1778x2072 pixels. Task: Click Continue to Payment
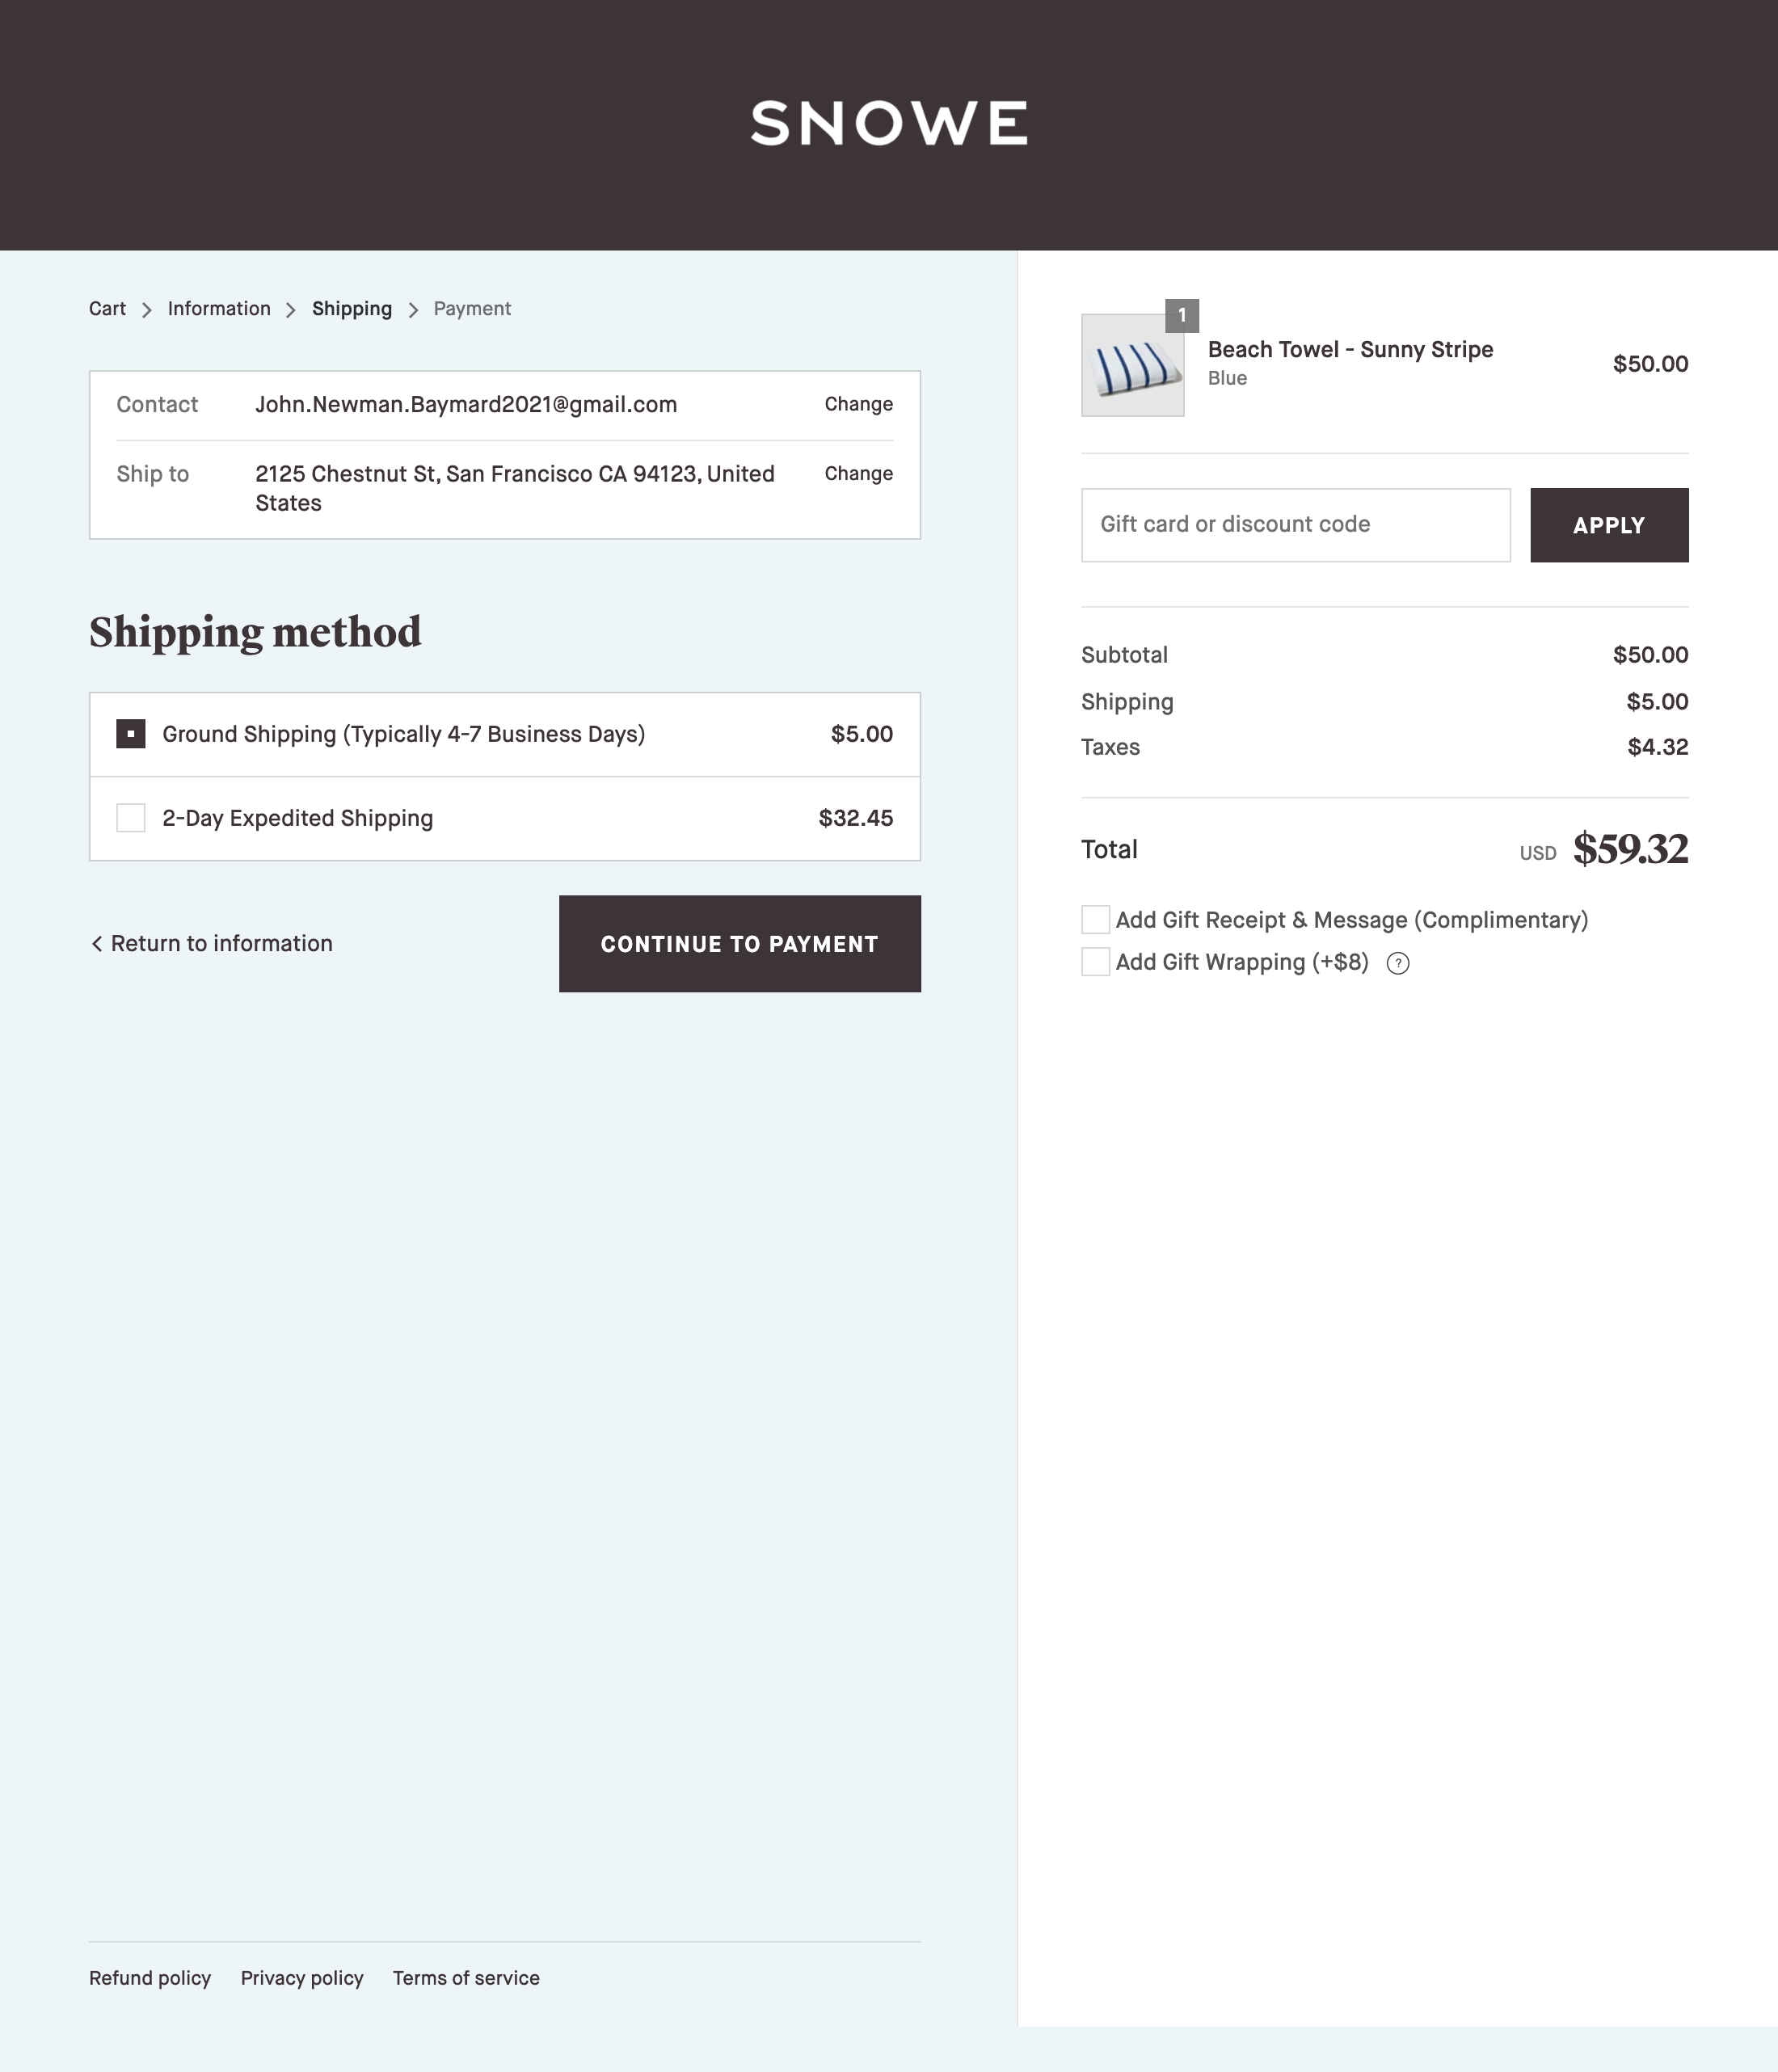tap(739, 943)
